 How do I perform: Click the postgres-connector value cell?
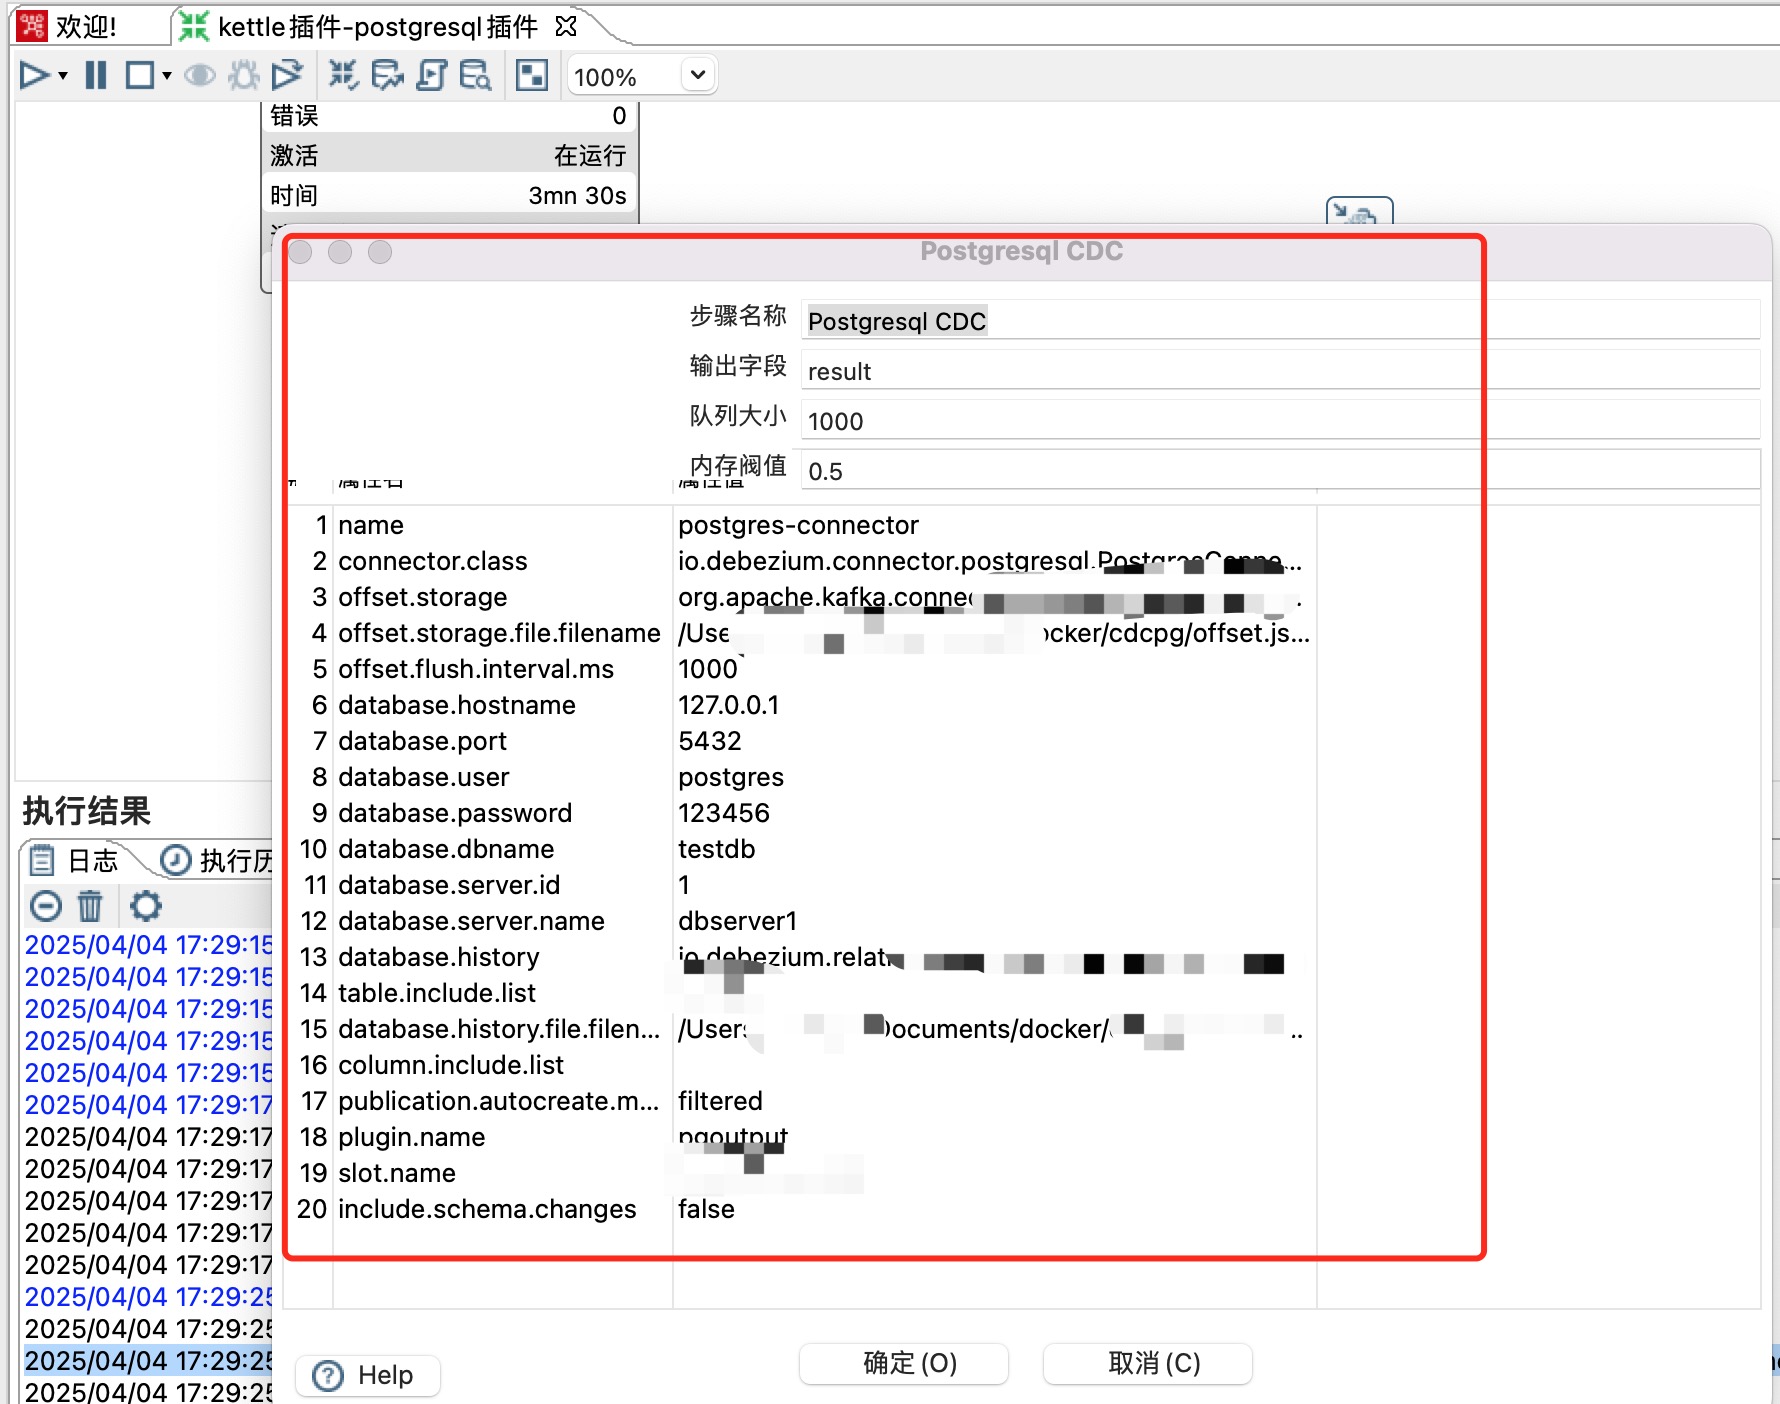click(x=994, y=525)
